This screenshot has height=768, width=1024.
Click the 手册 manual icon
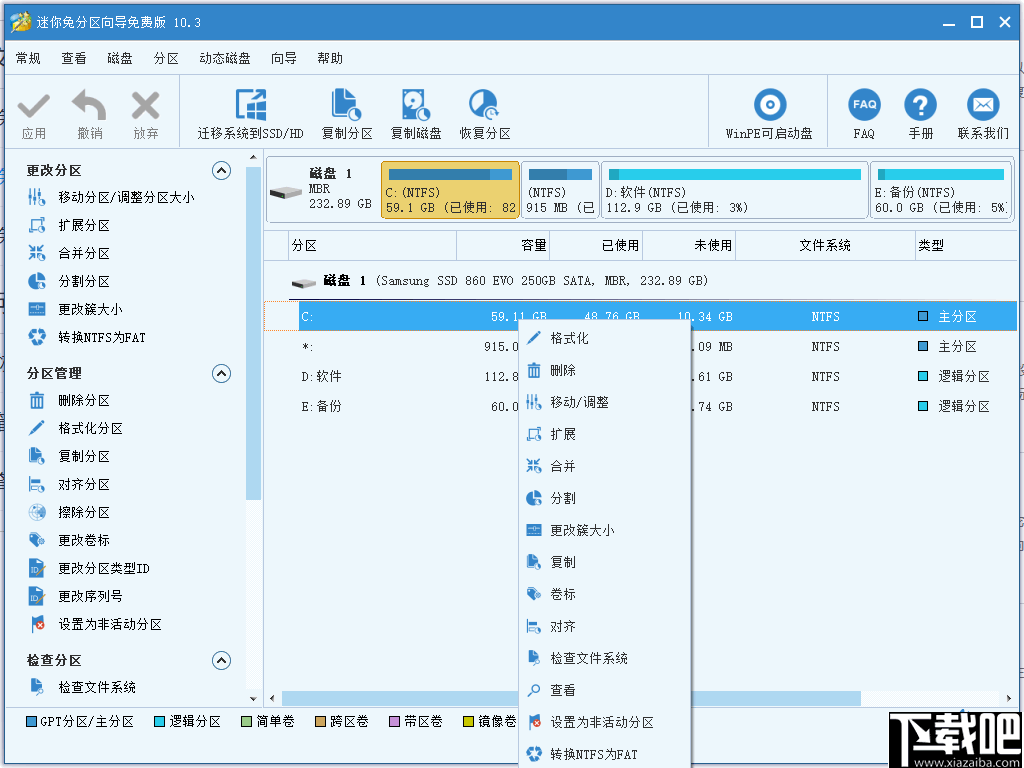pyautogui.click(x=920, y=111)
